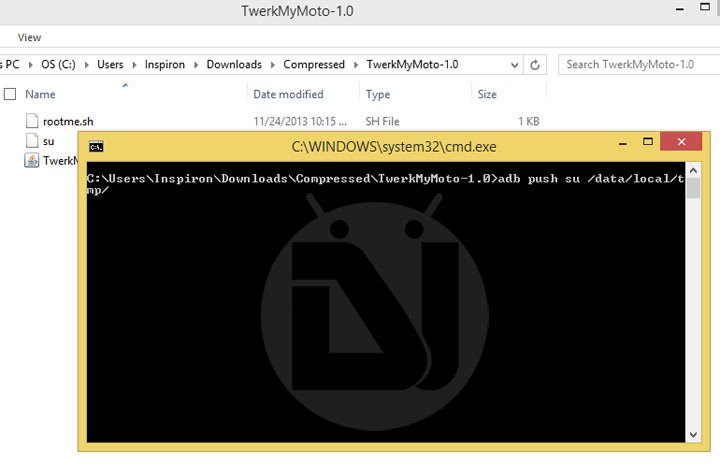Click the SH File type cell
The image size is (720, 464).
click(x=382, y=121)
